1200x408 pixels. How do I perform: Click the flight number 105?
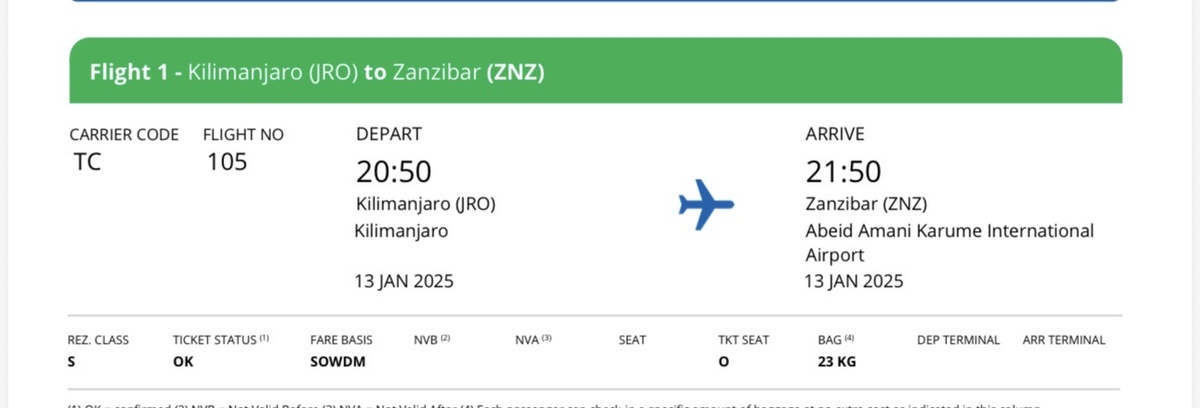(x=226, y=161)
